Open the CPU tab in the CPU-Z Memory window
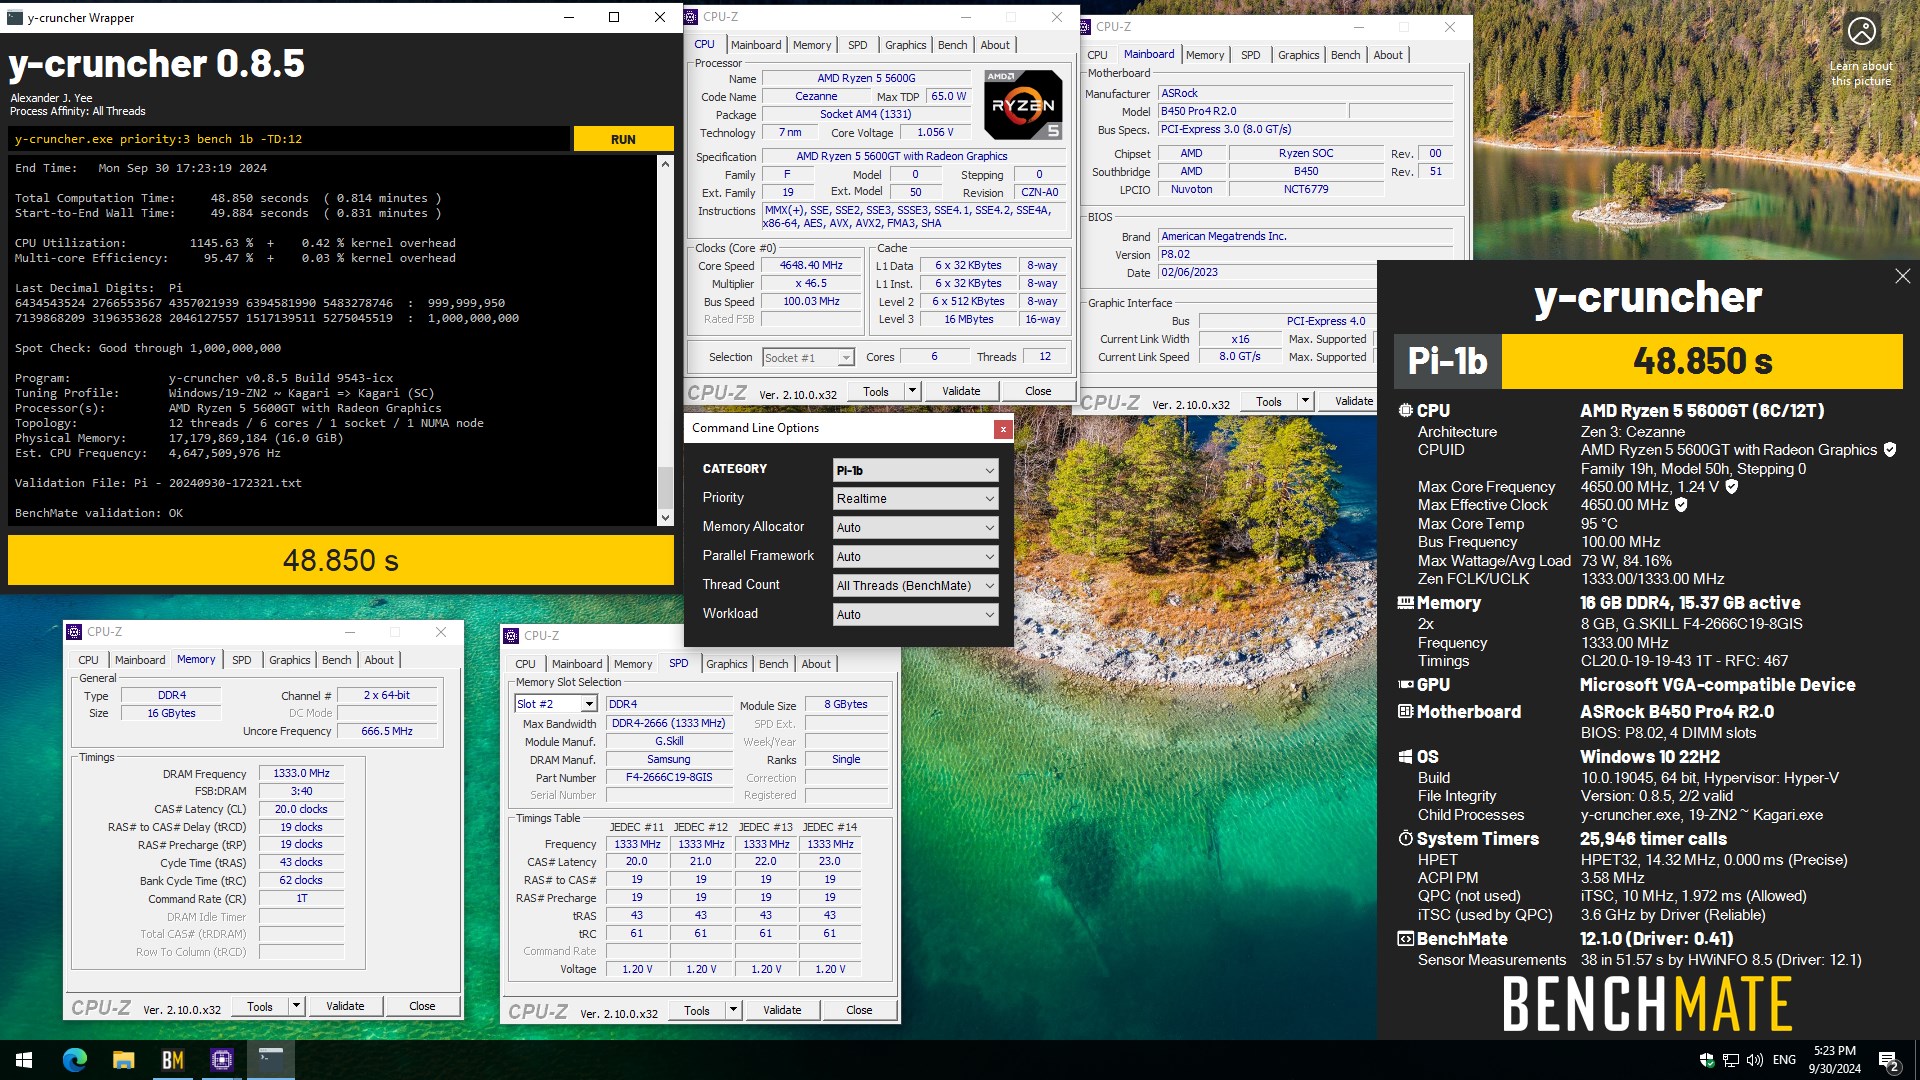 [88, 660]
